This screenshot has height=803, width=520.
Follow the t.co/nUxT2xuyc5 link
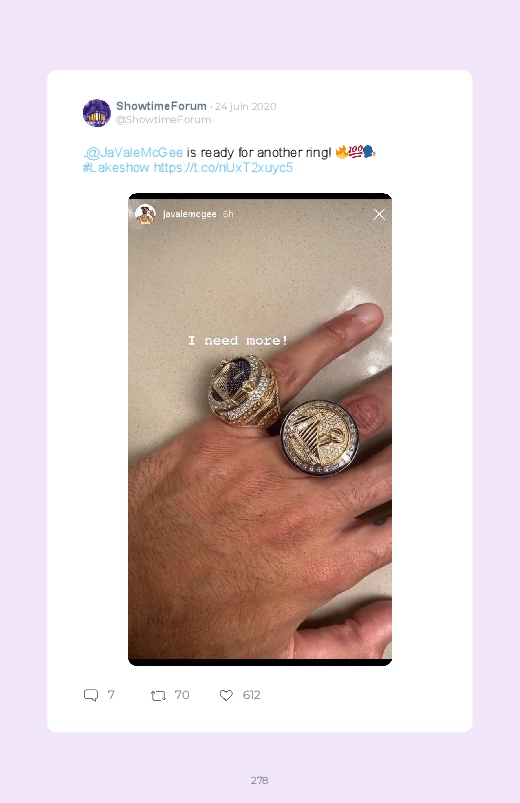point(223,167)
